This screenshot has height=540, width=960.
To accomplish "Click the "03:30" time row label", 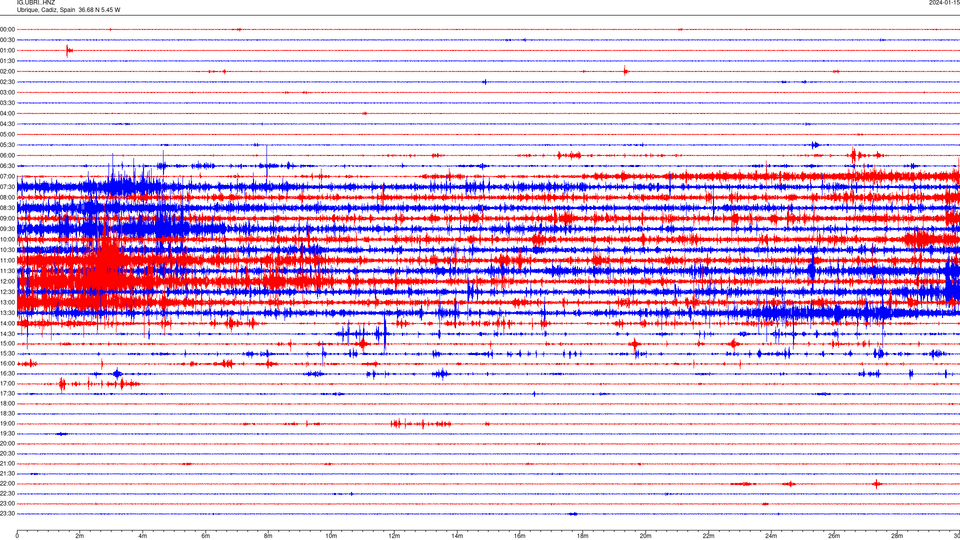I will [7, 103].
